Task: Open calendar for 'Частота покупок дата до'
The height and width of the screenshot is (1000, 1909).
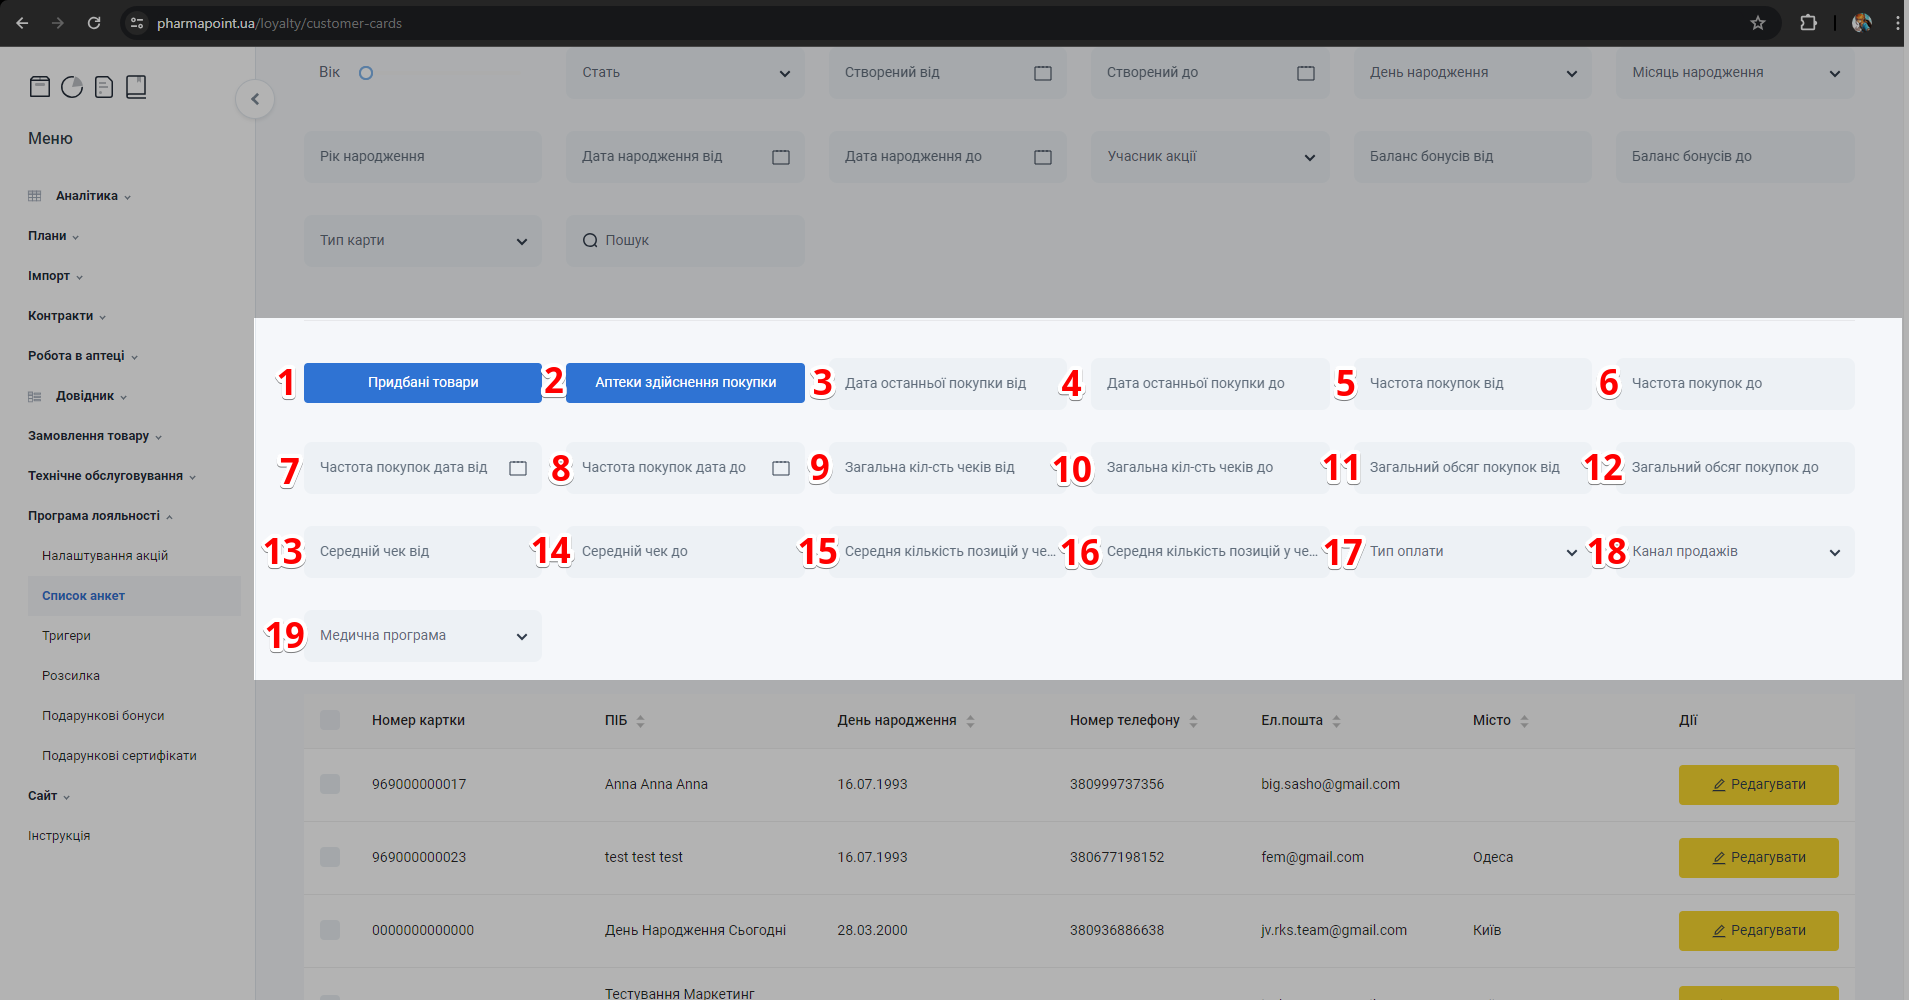Action: coord(780,468)
